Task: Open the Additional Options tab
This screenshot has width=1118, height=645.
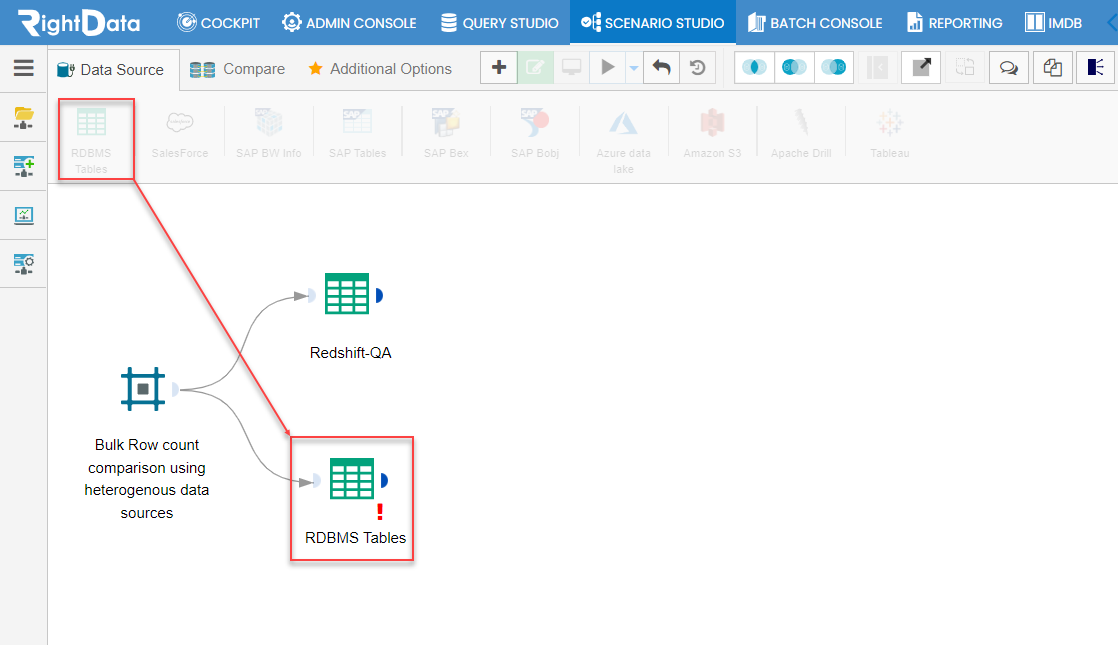Action: [x=380, y=69]
